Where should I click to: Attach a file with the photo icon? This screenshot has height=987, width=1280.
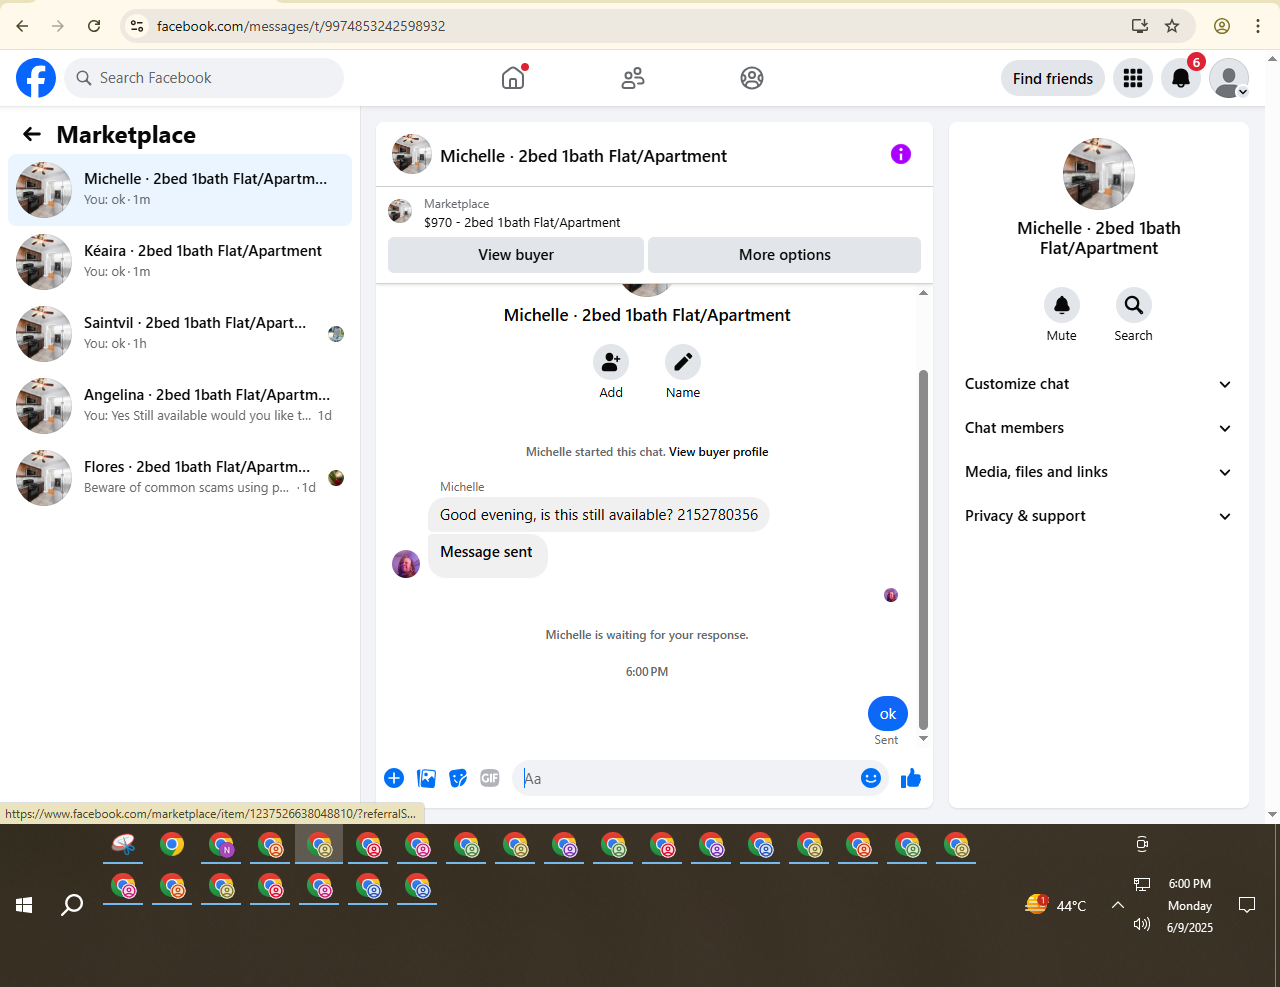(x=426, y=778)
